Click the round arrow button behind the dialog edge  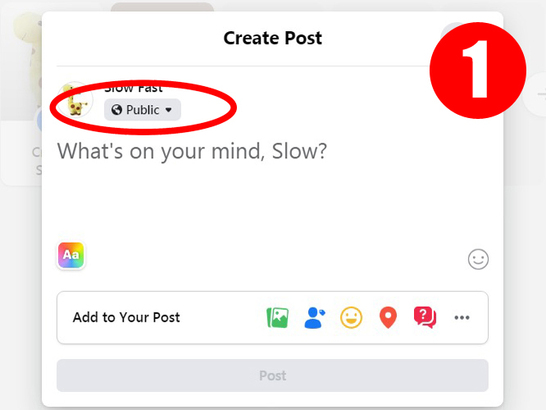(x=535, y=94)
